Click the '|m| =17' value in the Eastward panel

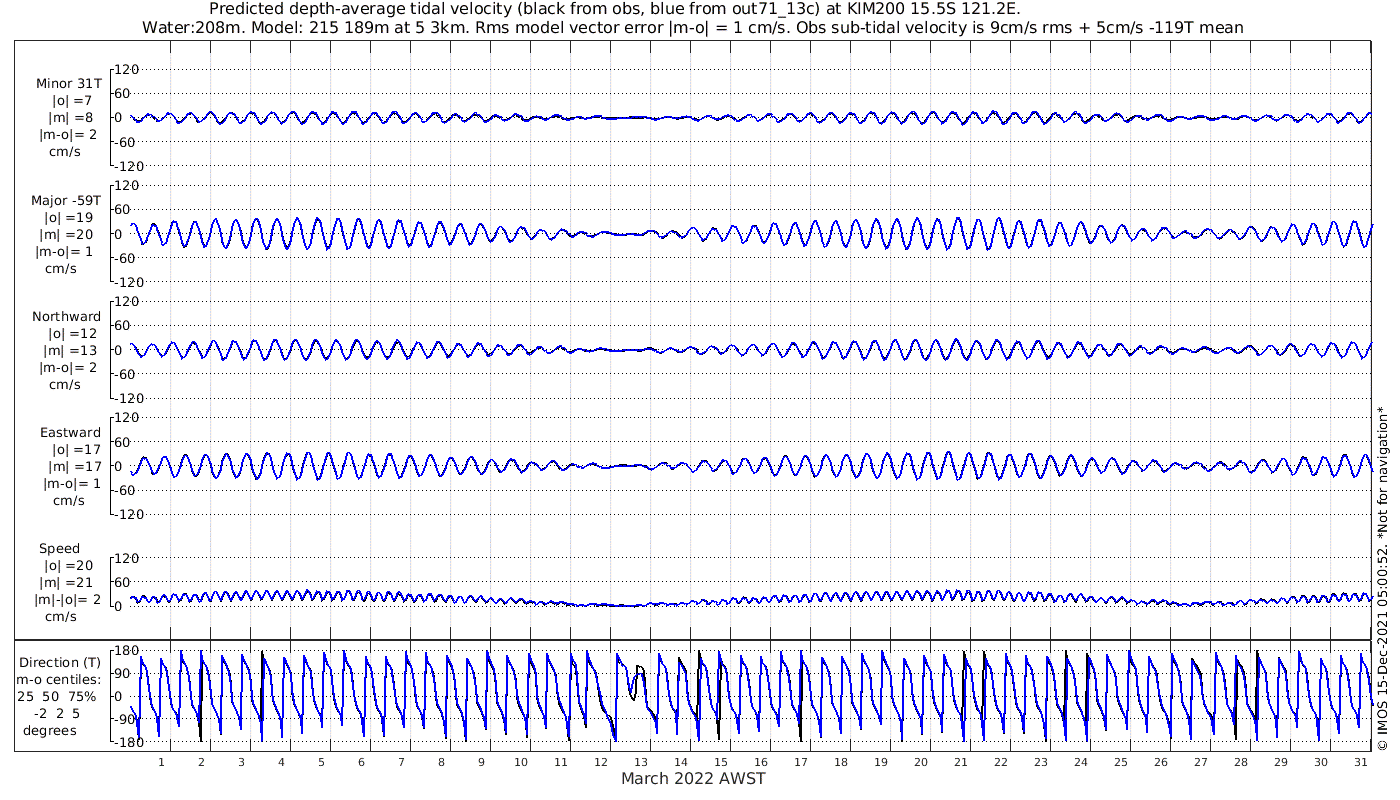[x=72, y=467]
